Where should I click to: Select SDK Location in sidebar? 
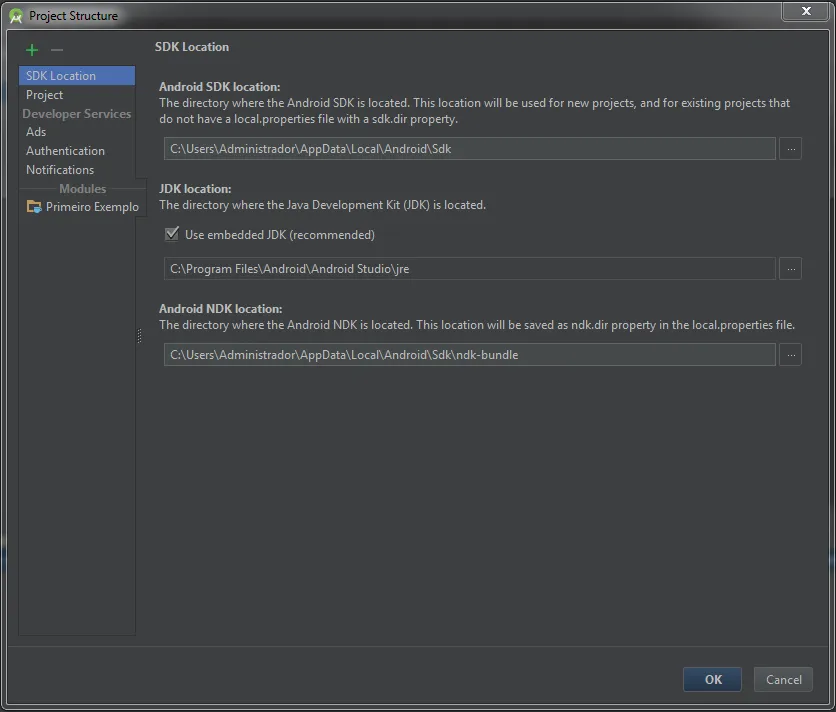pyautogui.click(x=62, y=76)
